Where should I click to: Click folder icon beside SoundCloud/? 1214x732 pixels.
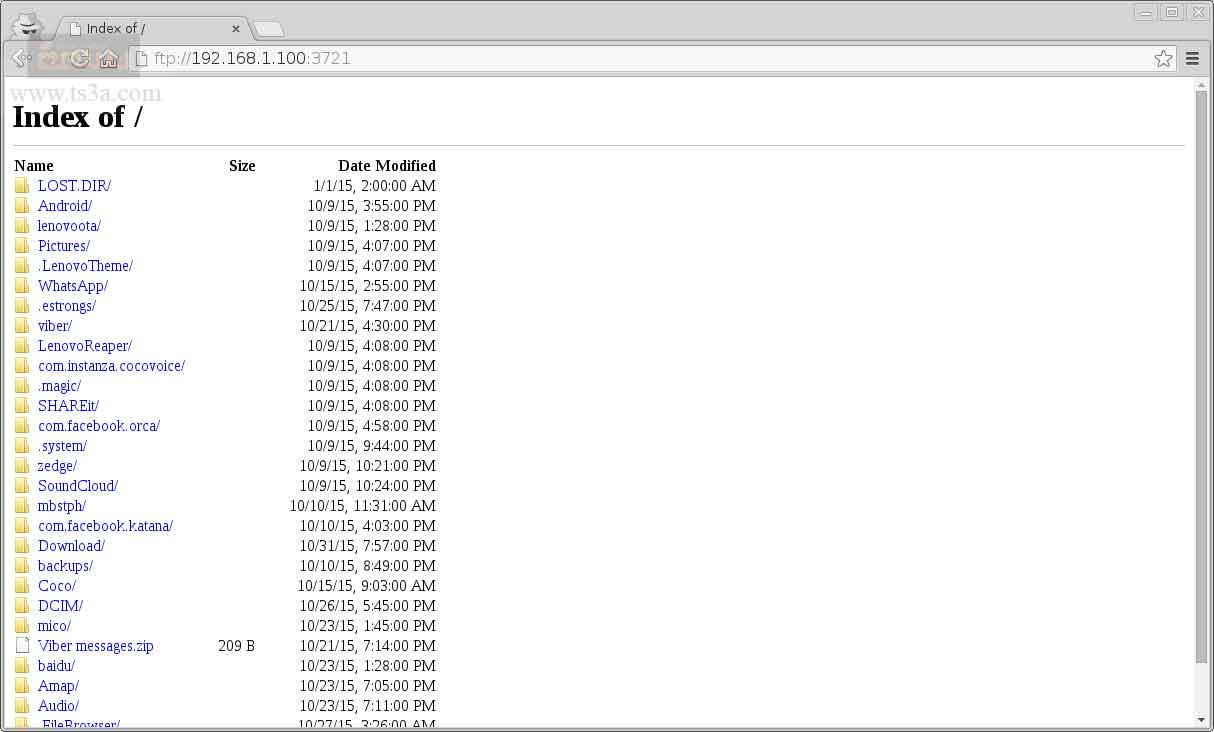(22, 486)
